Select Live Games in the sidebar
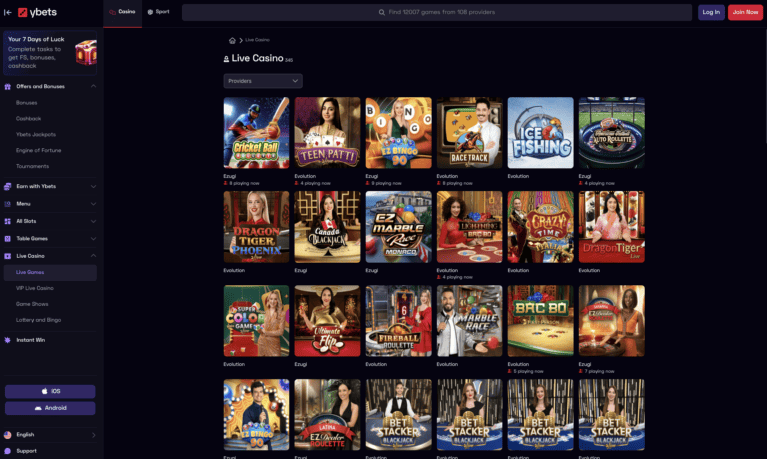The image size is (767, 459). (x=50, y=273)
